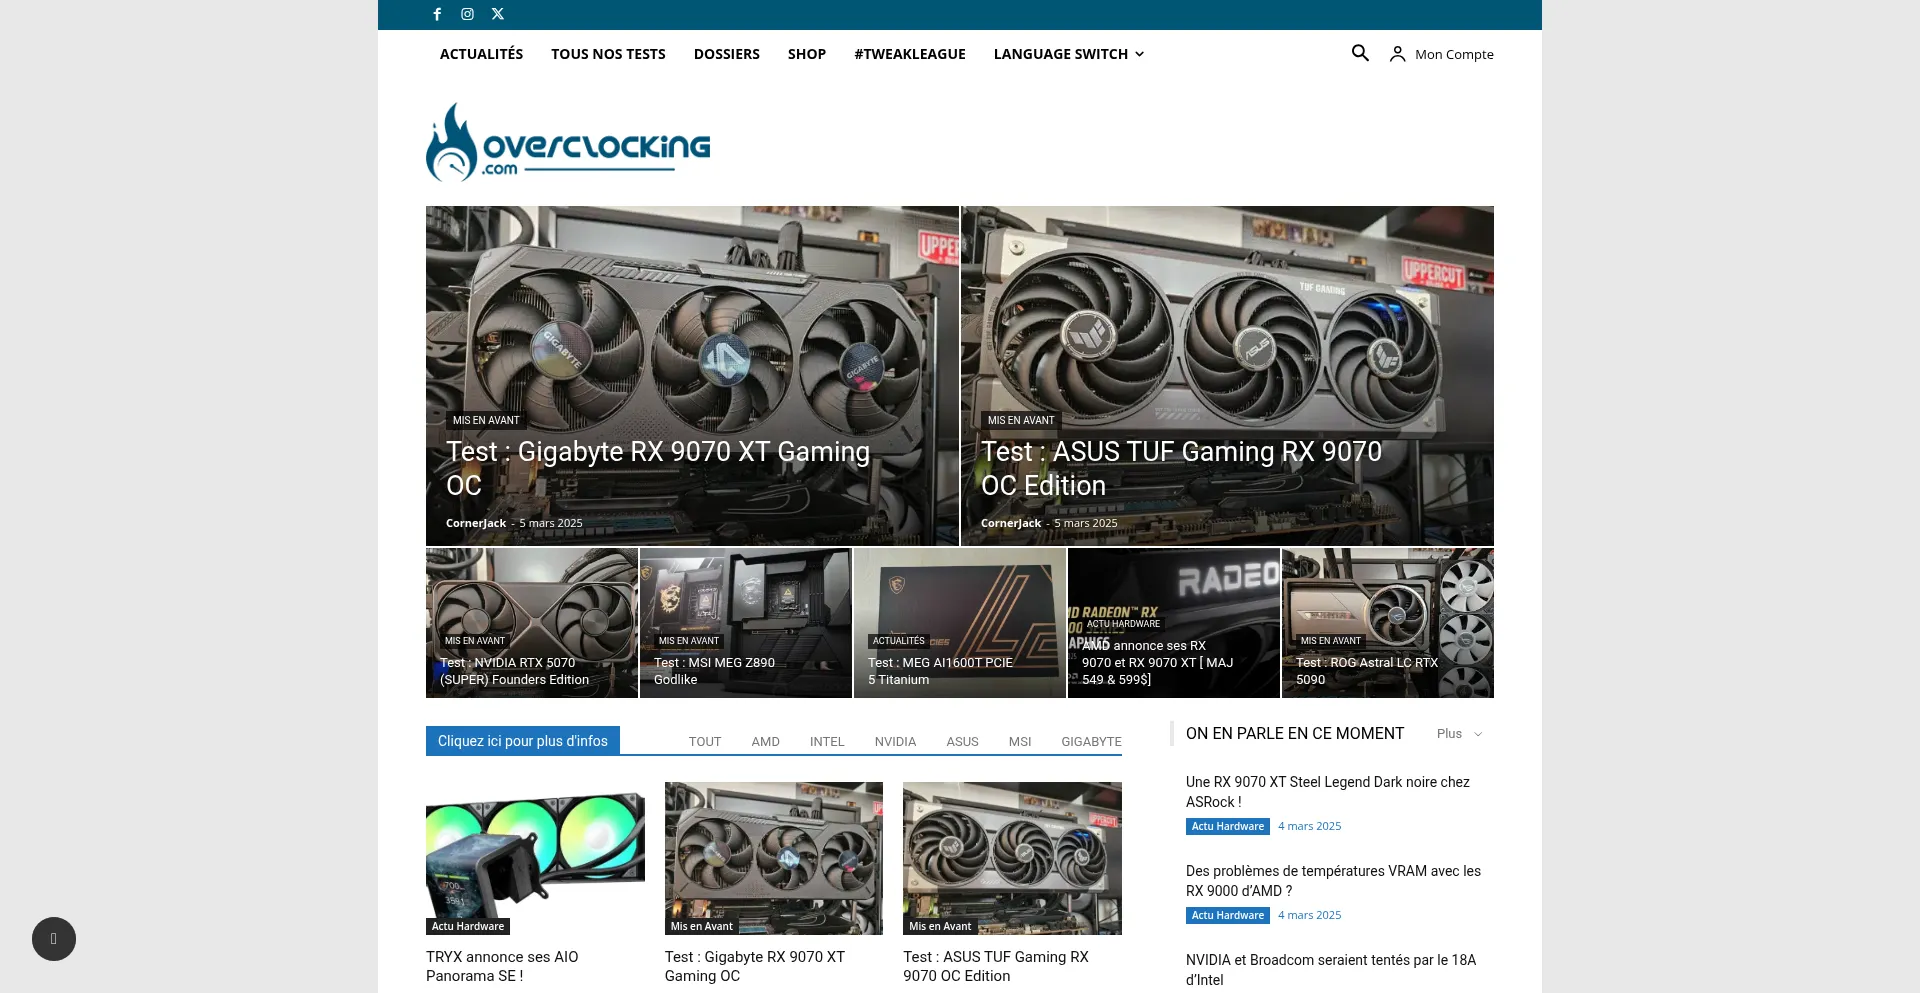This screenshot has height=993, width=1920.
Task: Open NVIDIA RTX 5070 Founders Edition test tile
Action: pyautogui.click(x=532, y=623)
